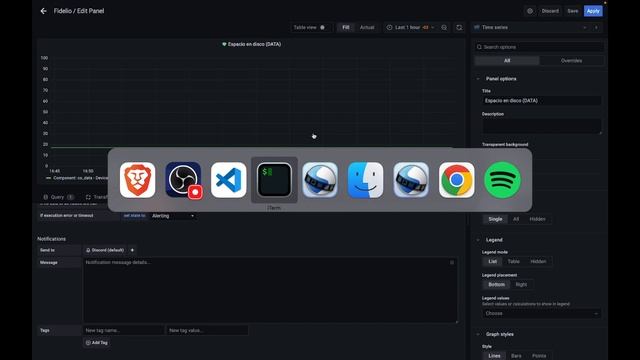Set Legend mode to Table

513,261
